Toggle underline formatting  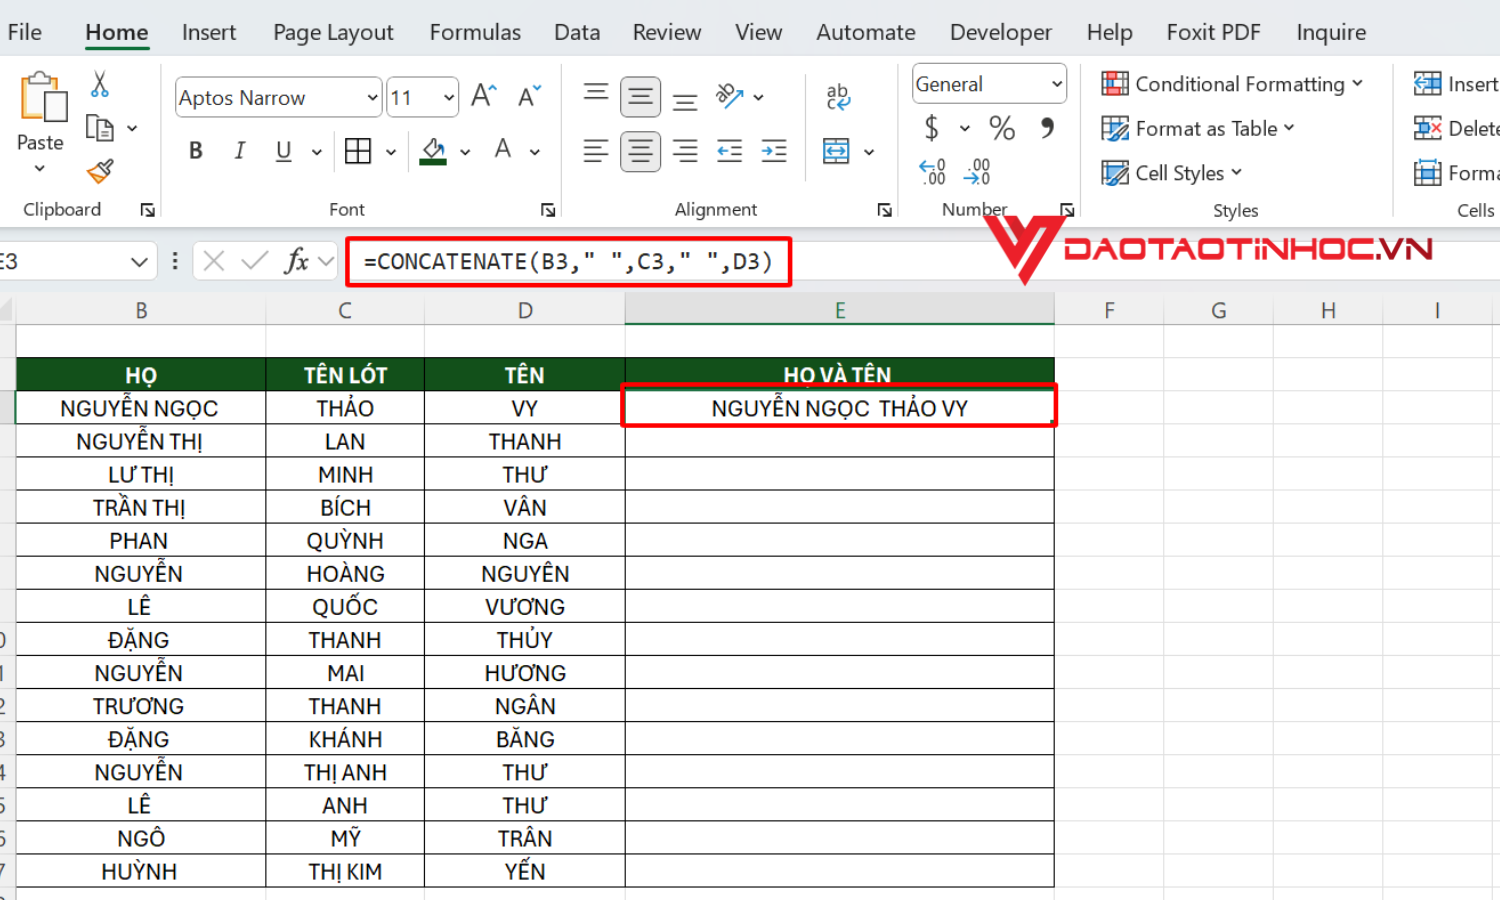[282, 150]
